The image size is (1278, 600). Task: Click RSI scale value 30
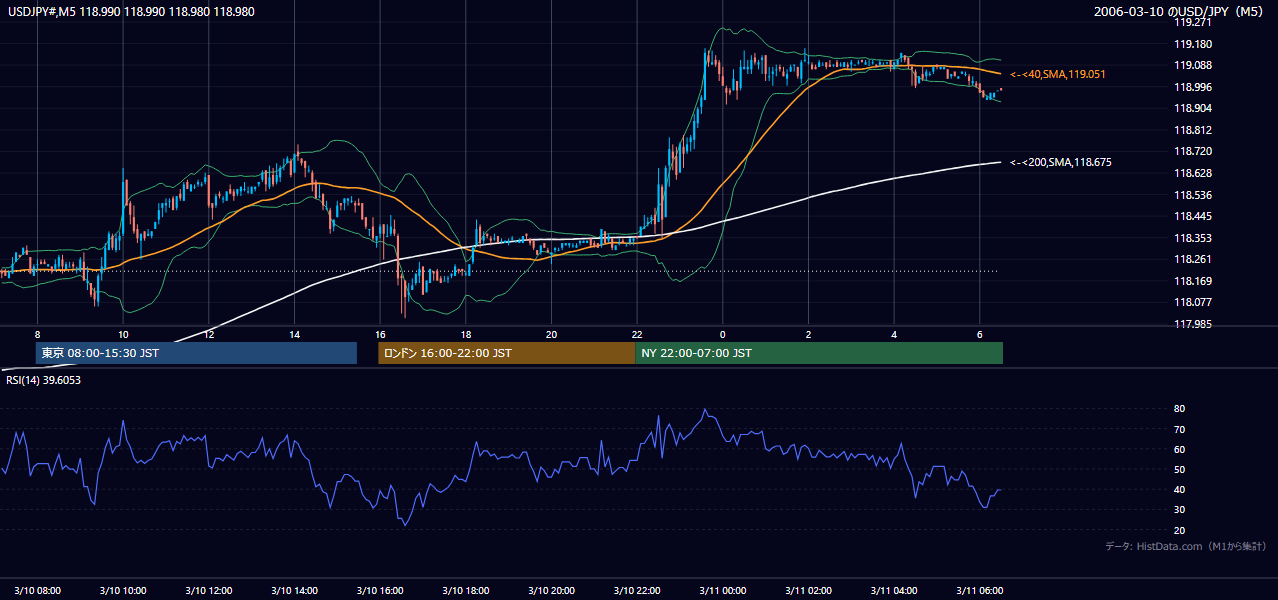click(x=1180, y=510)
